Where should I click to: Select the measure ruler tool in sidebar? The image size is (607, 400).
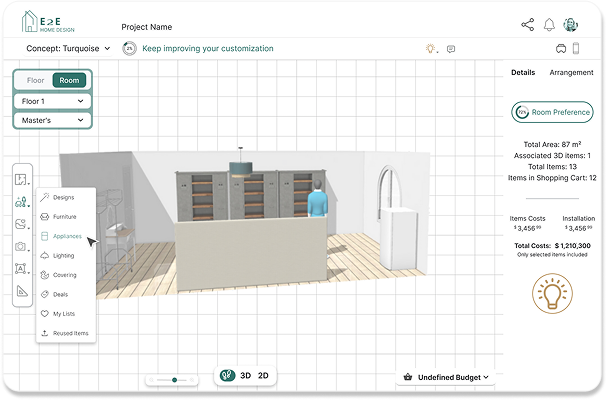pyautogui.click(x=22, y=290)
